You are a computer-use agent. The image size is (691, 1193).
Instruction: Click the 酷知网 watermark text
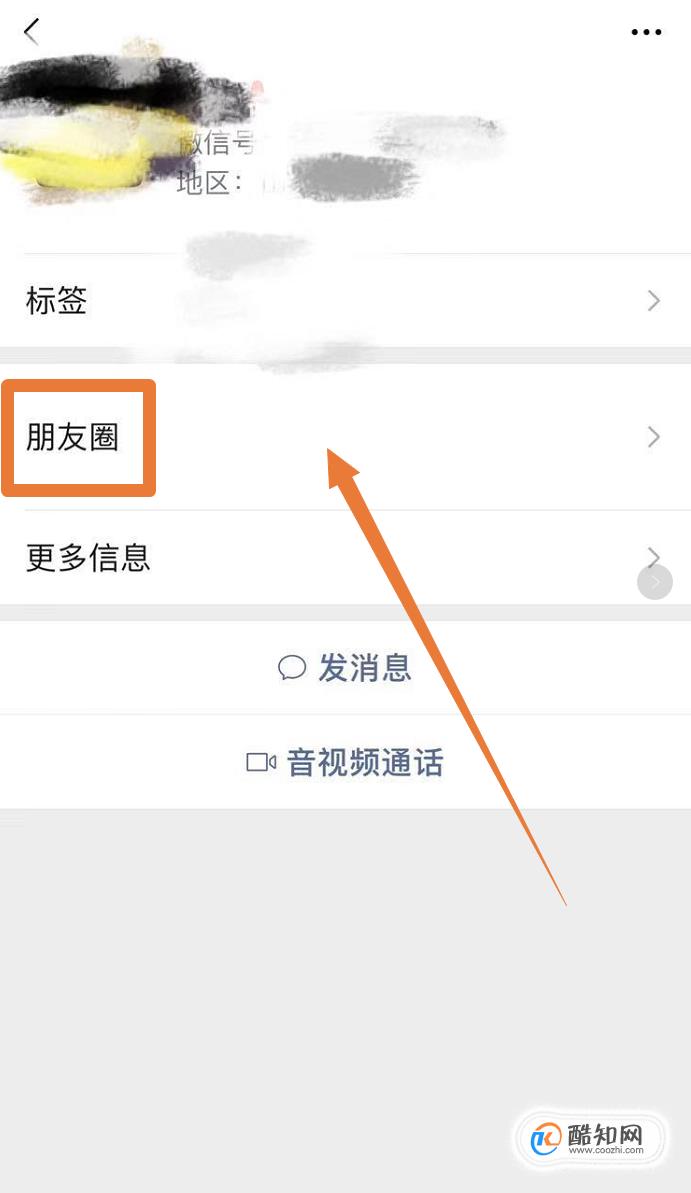606,1134
